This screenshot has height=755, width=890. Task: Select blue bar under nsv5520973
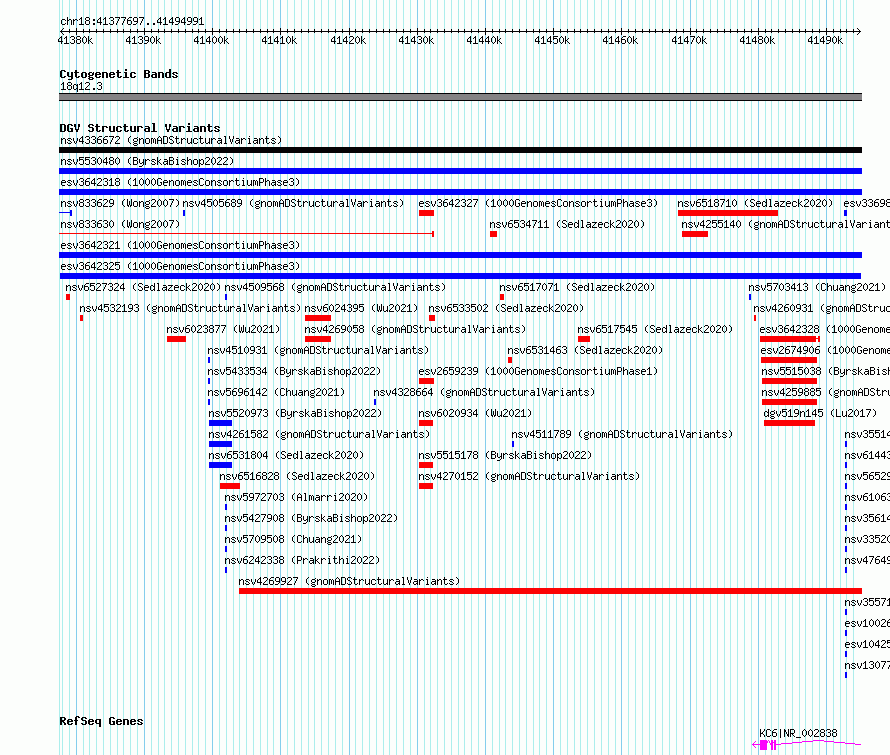(220, 423)
